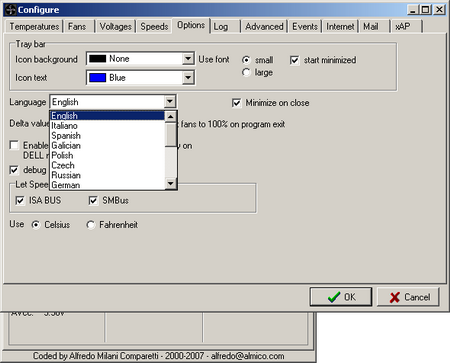Minimize the Configure window
Viewport: 450px width, 363px height.
pos(413,10)
